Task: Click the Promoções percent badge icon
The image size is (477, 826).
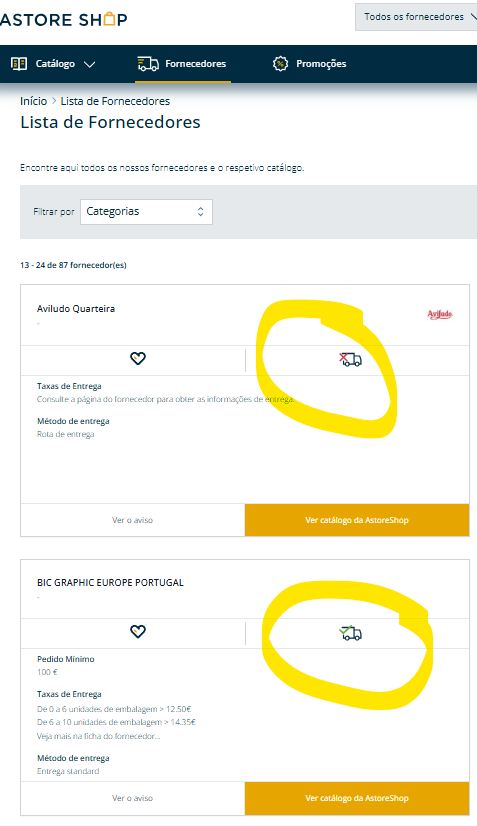Action: click(x=280, y=64)
